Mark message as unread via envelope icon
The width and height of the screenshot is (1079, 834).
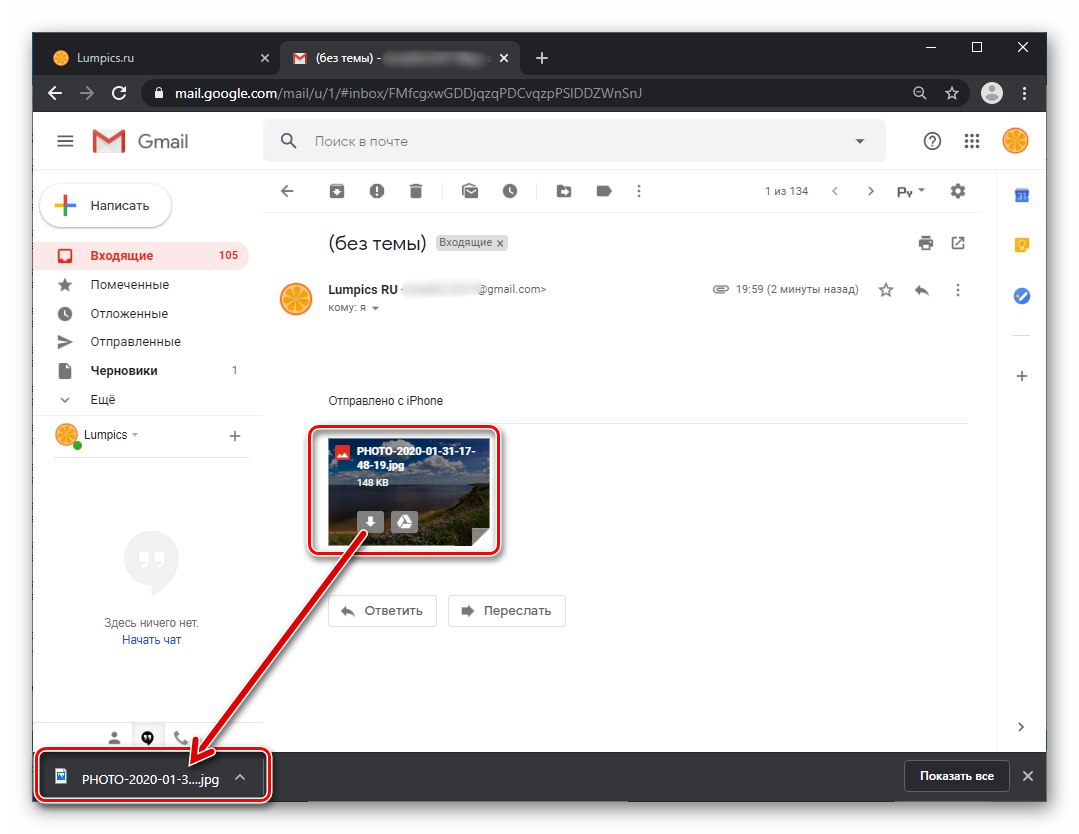pyautogui.click(x=470, y=191)
